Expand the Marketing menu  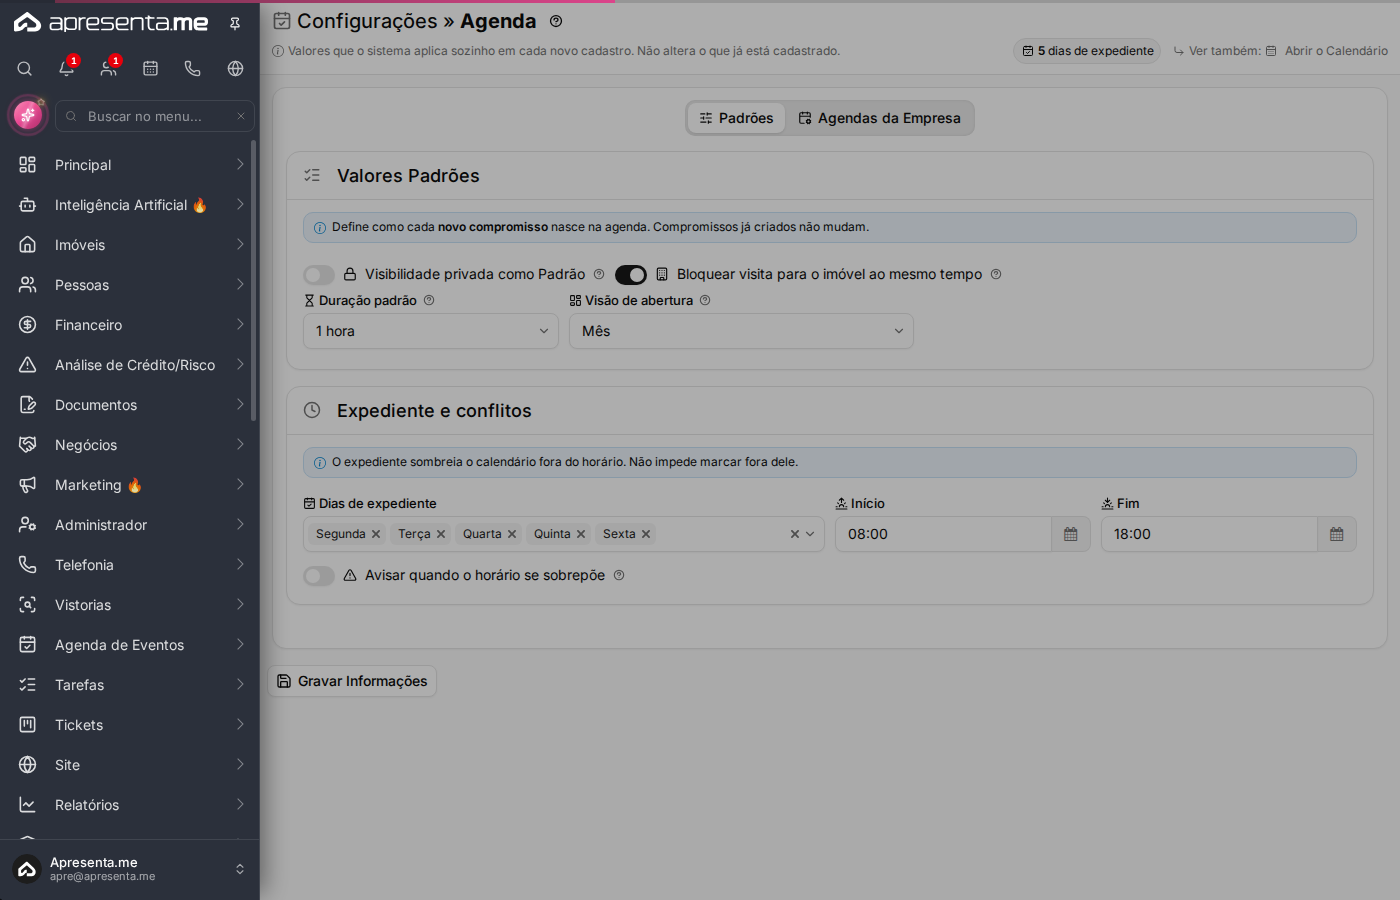click(x=130, y=485)
